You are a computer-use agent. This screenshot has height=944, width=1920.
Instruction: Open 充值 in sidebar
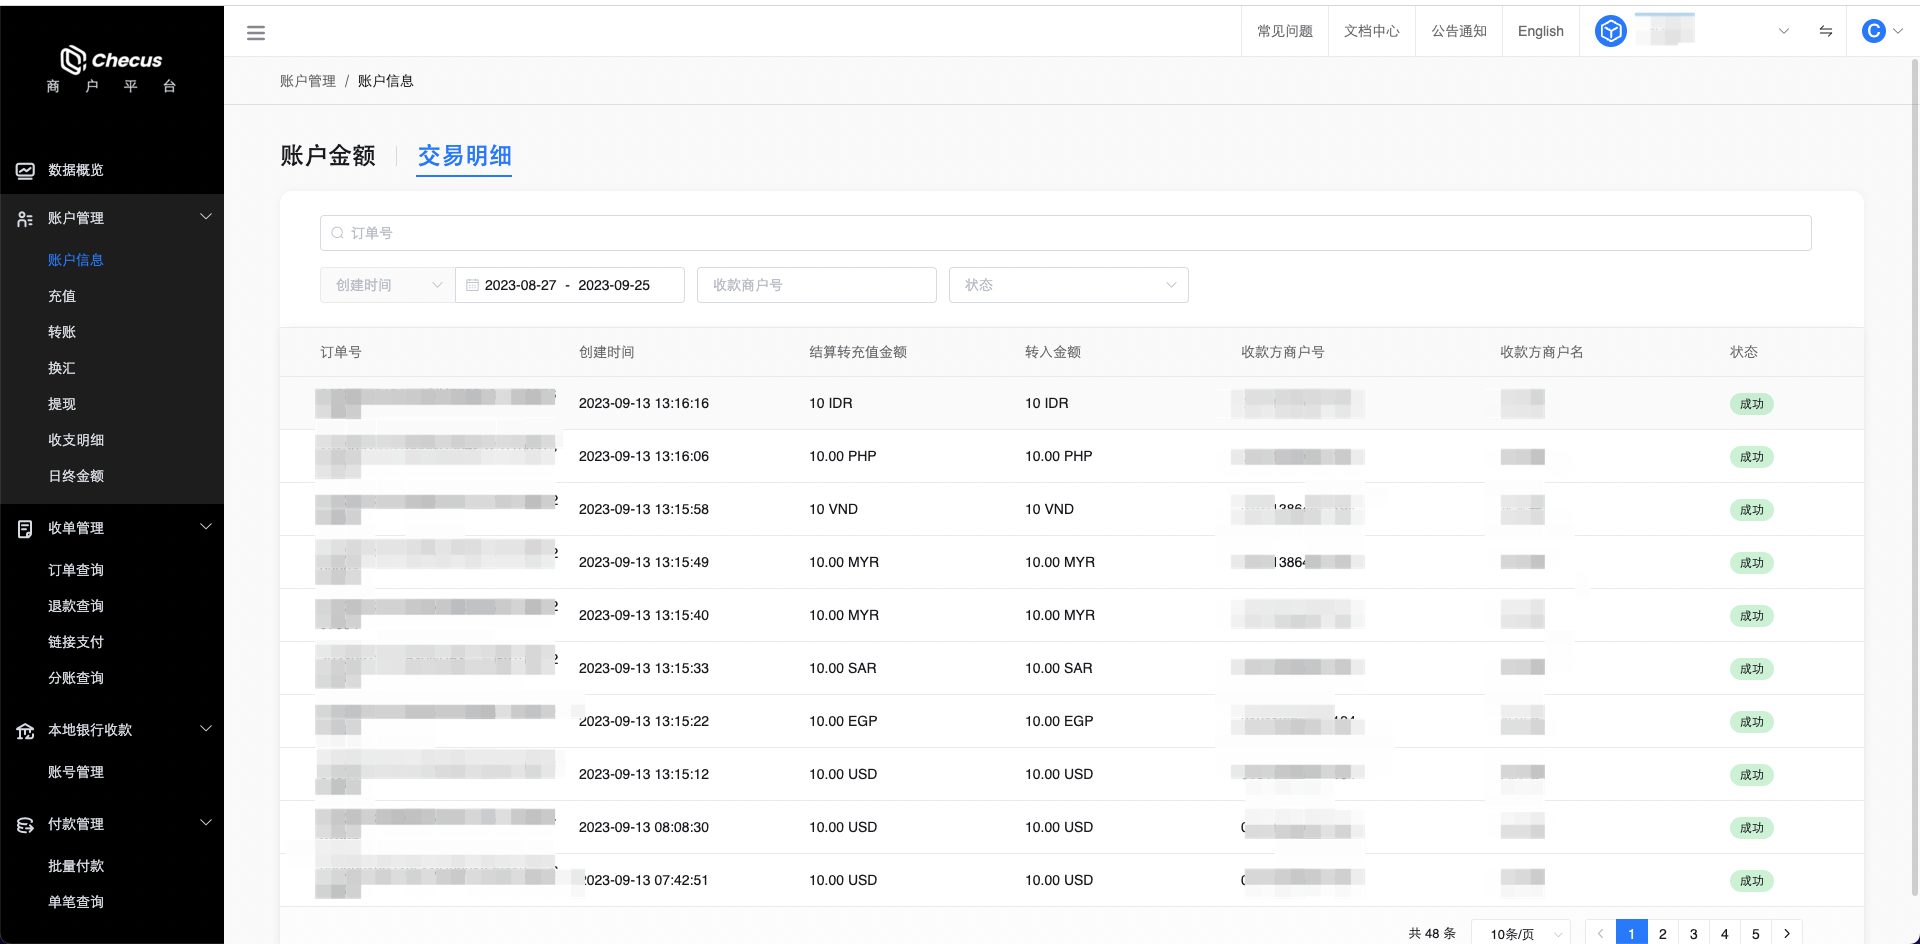click(x=62, y=296)
